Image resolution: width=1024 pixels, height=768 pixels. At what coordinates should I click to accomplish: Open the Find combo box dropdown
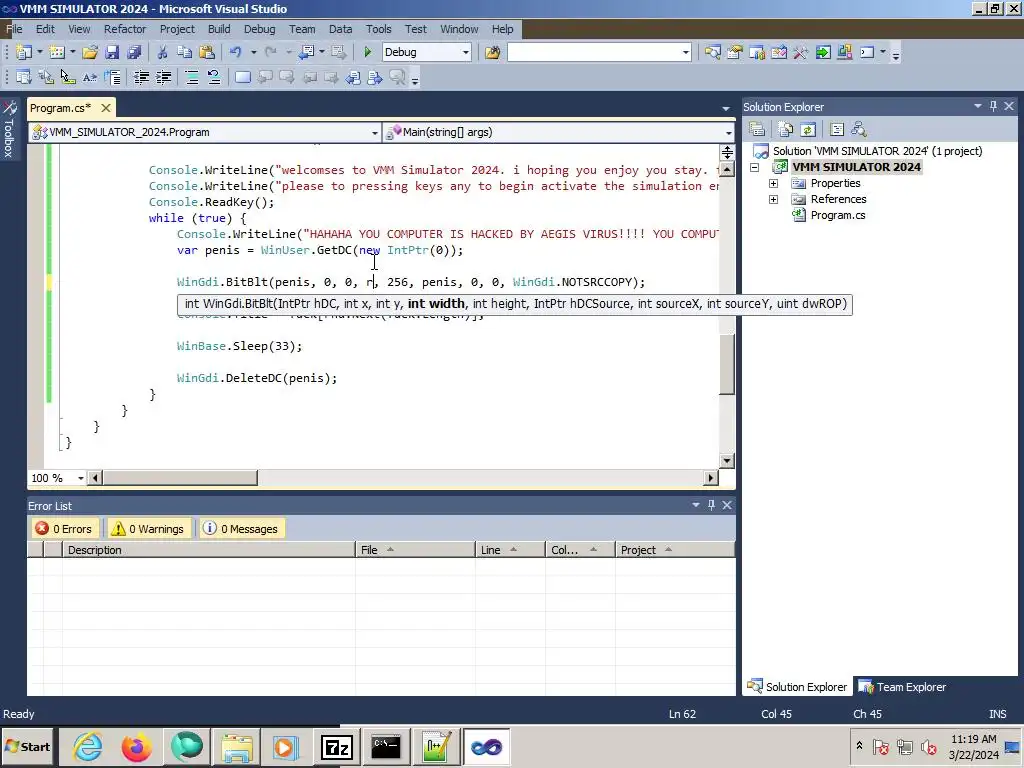tap(685, 52)
